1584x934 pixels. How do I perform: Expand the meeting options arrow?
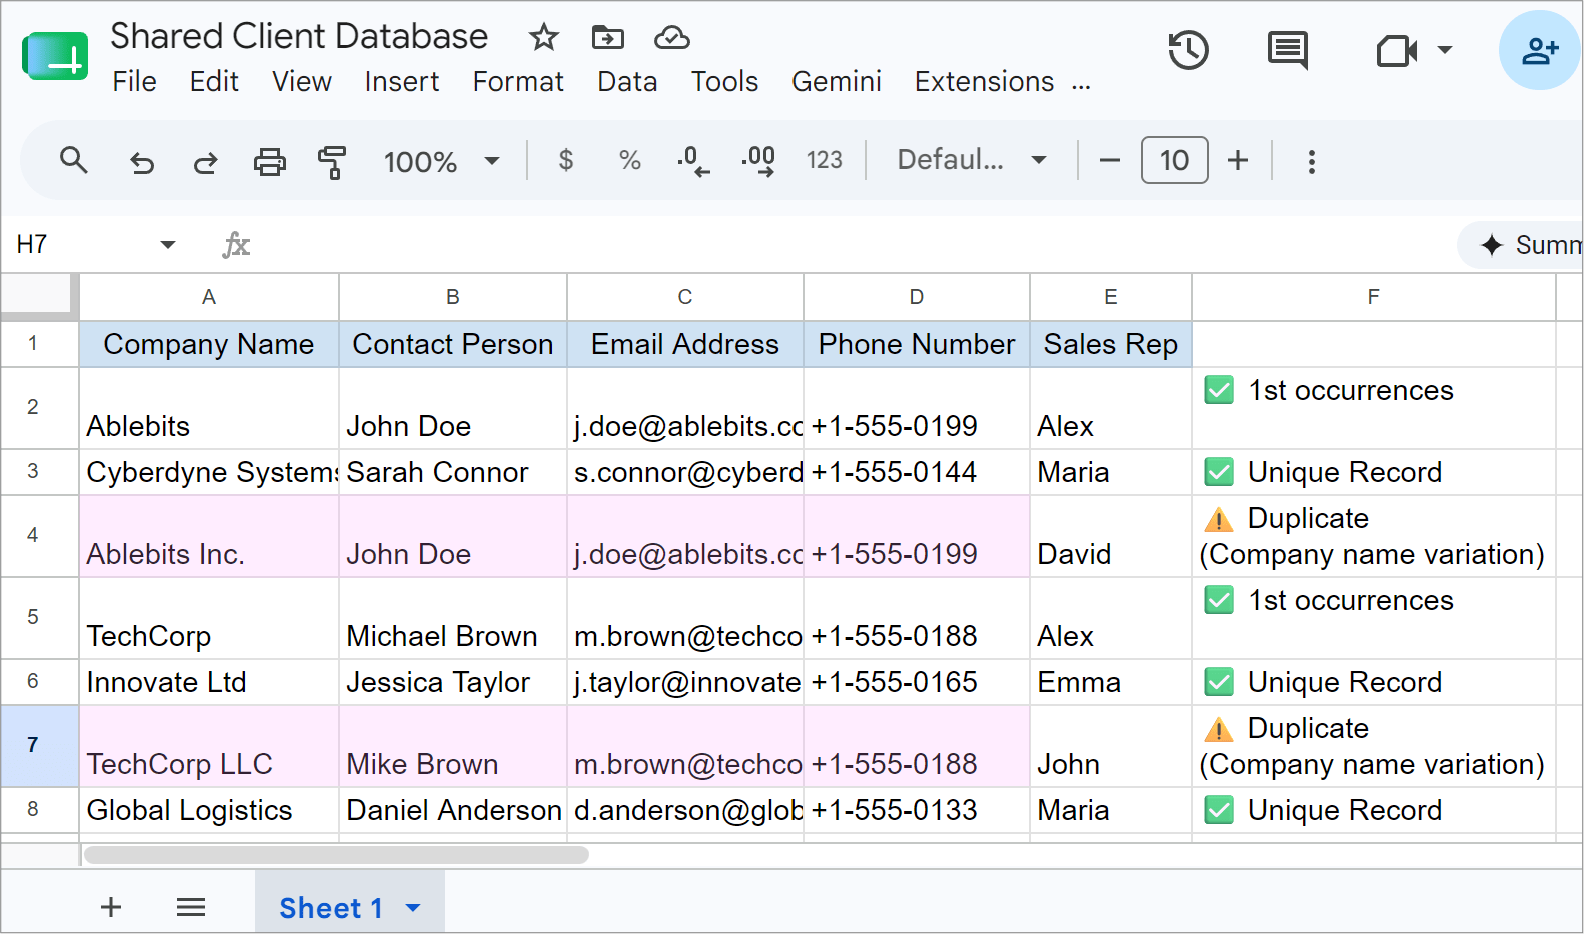(1445, 49)
